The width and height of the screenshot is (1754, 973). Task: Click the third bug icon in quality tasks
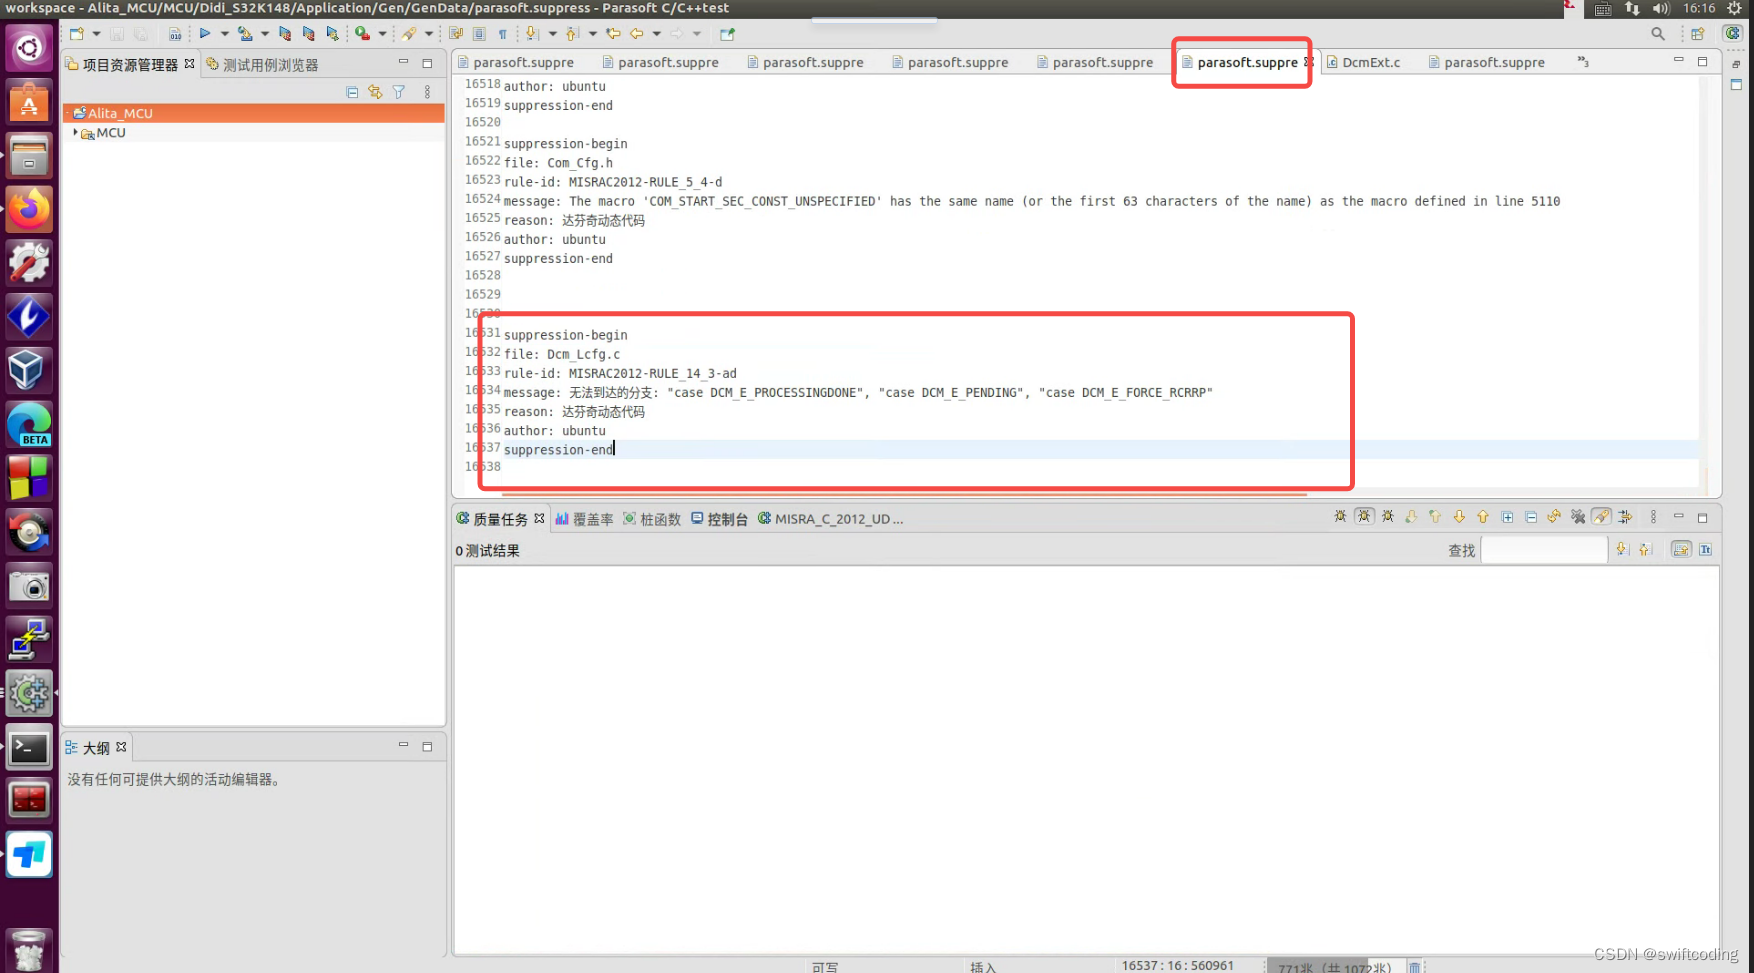click(1388, 517)
